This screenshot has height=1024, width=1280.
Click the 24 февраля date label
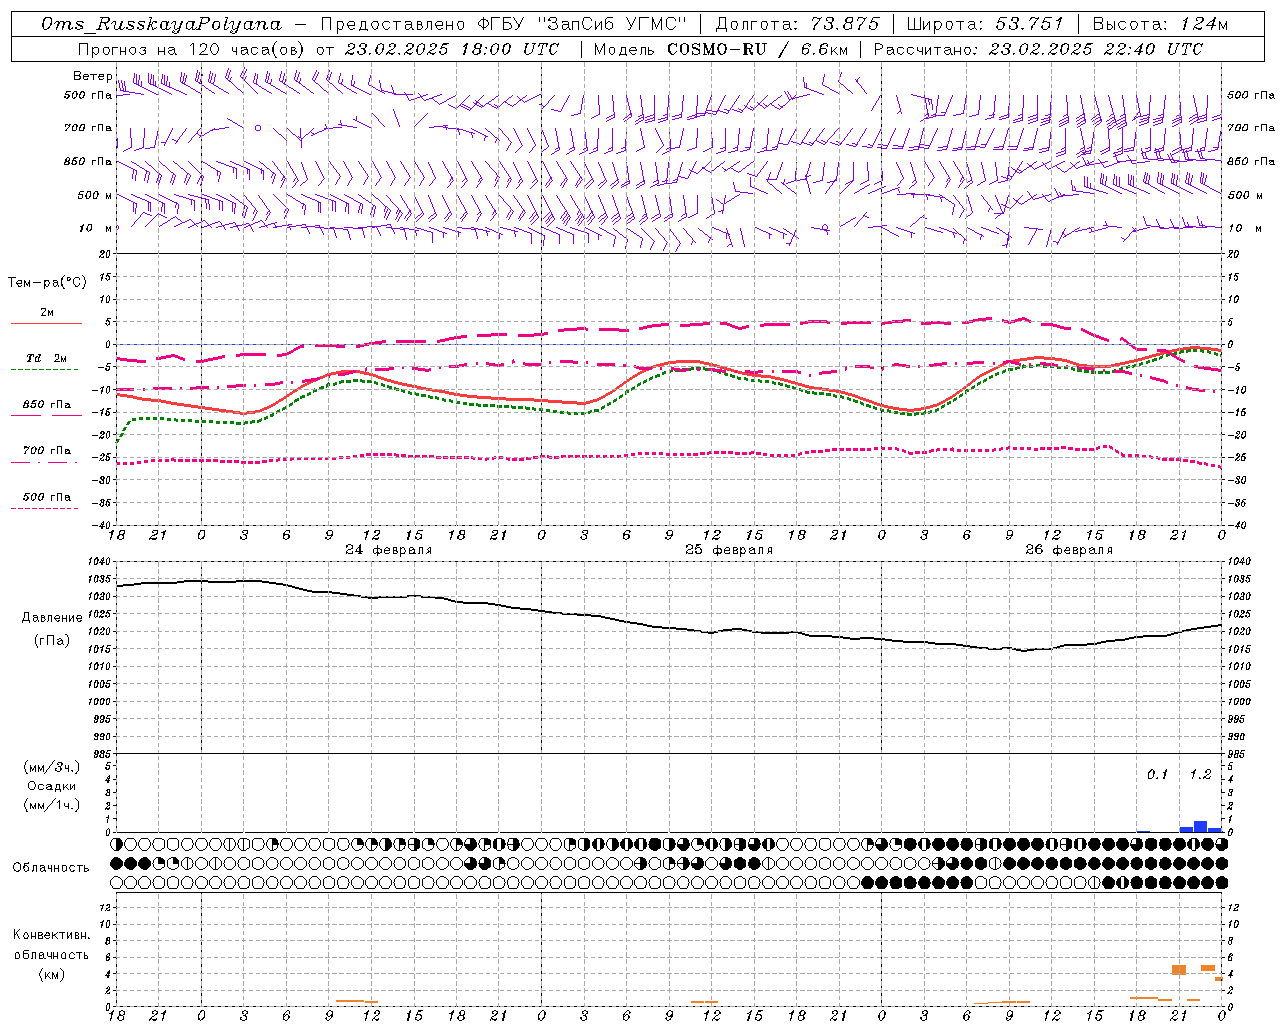(x=389, y=550)
